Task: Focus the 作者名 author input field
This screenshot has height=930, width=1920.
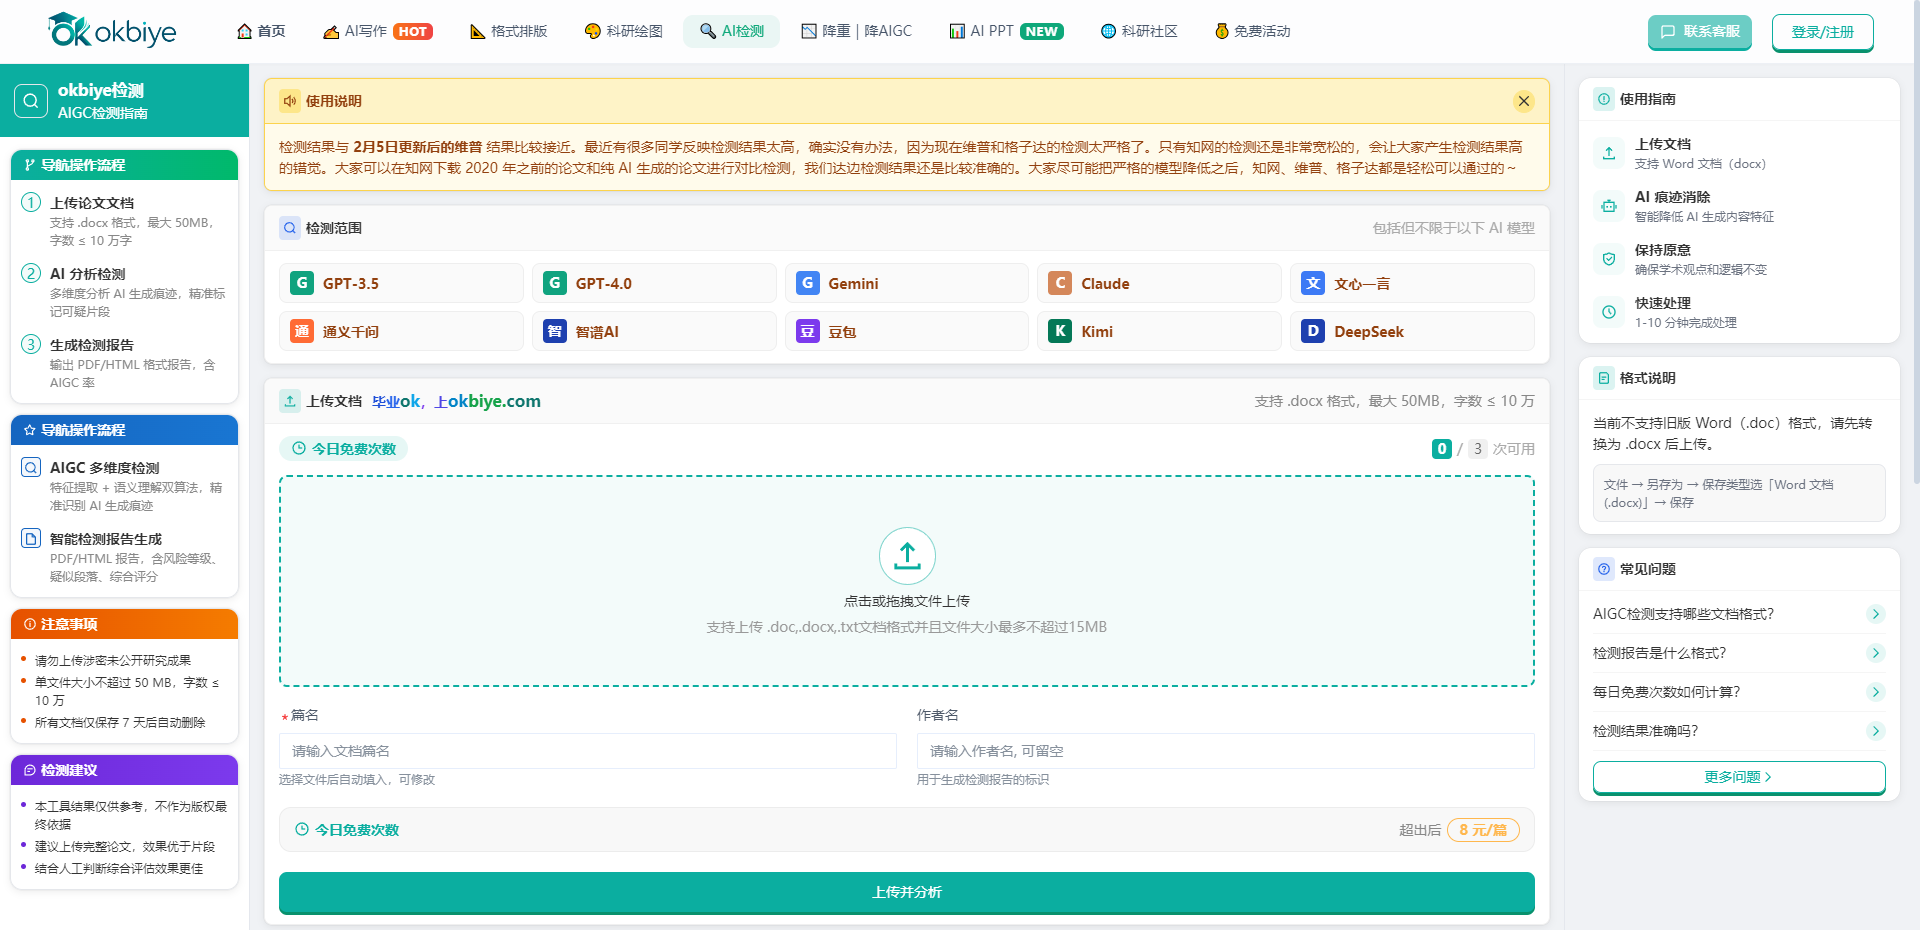Action: pyautogui.click(x=1226, y=751)
